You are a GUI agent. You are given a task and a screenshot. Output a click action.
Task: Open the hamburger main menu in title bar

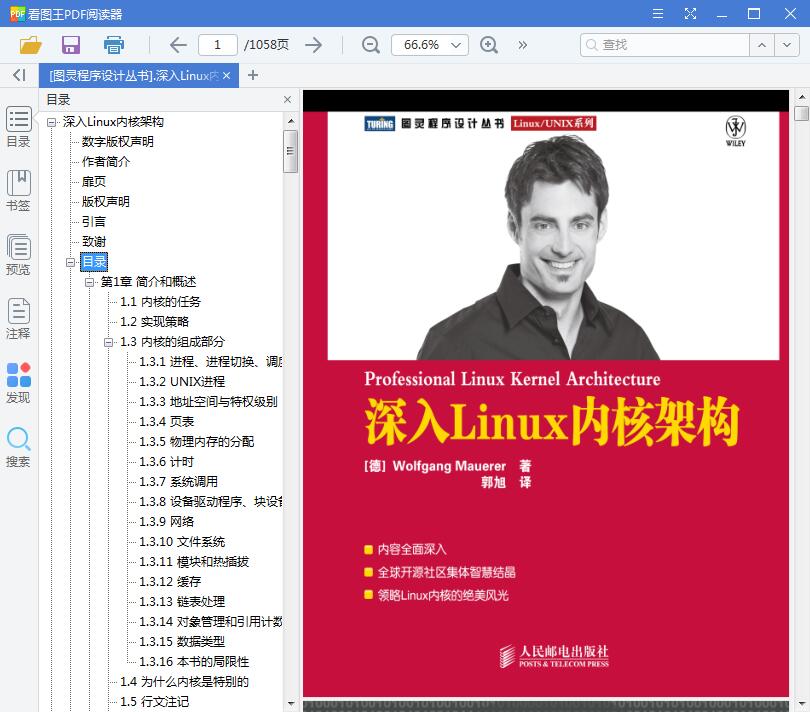pos(658,13)
